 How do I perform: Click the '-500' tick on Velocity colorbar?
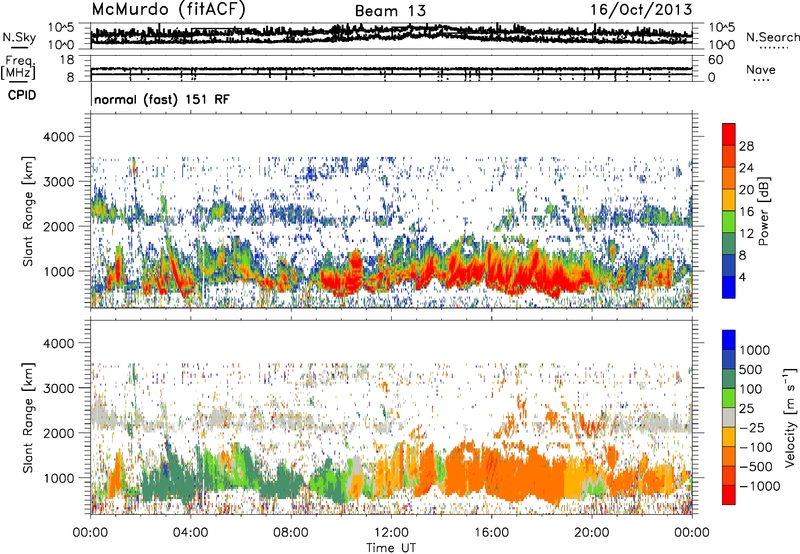(x=756, y=467)
